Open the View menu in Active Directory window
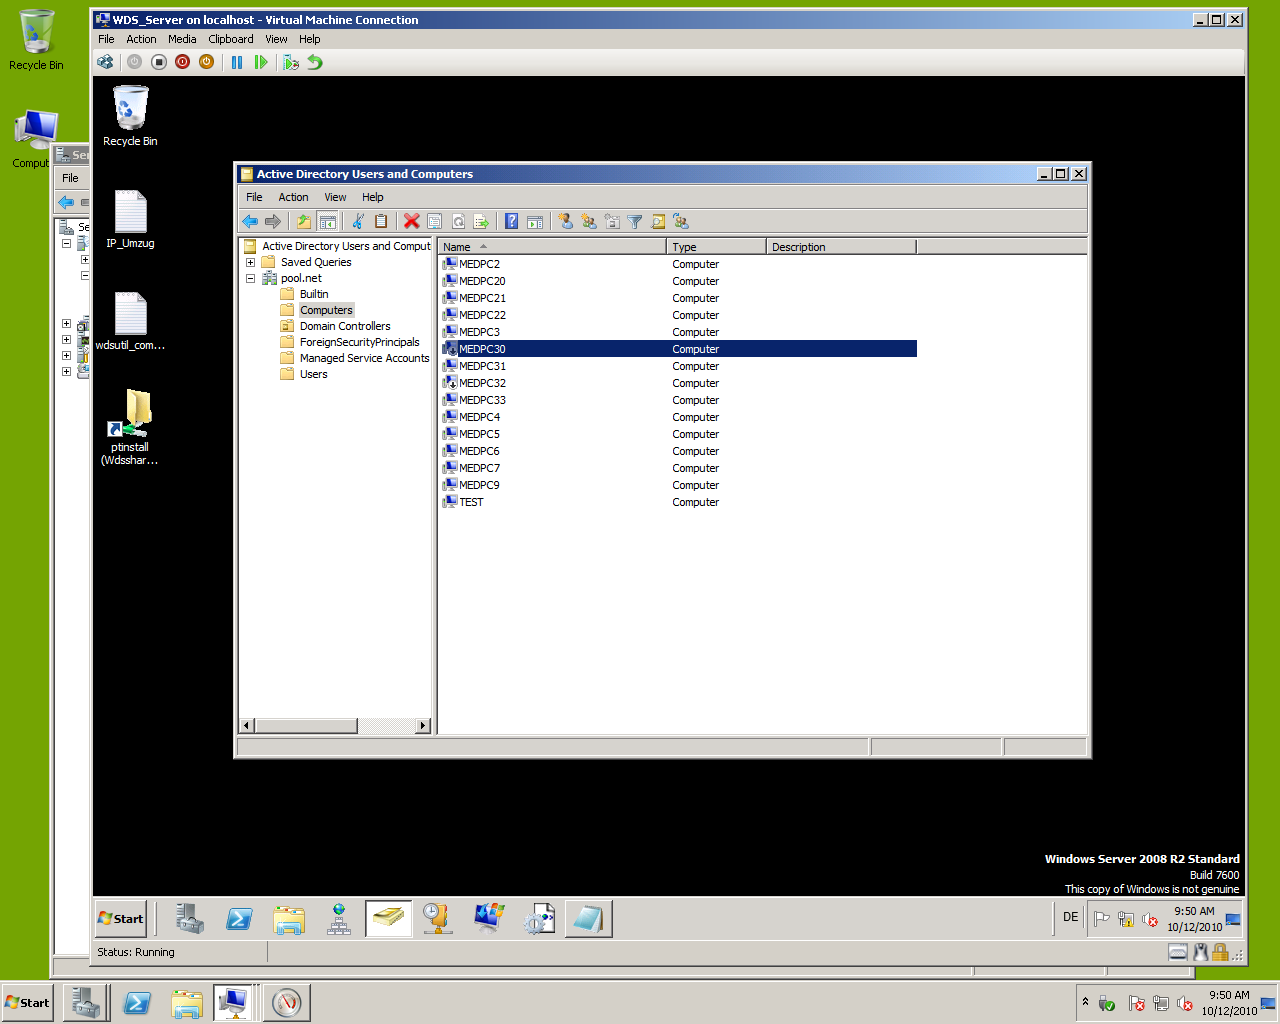This screenshot has height=1024, width=1280. pos(335,197)
